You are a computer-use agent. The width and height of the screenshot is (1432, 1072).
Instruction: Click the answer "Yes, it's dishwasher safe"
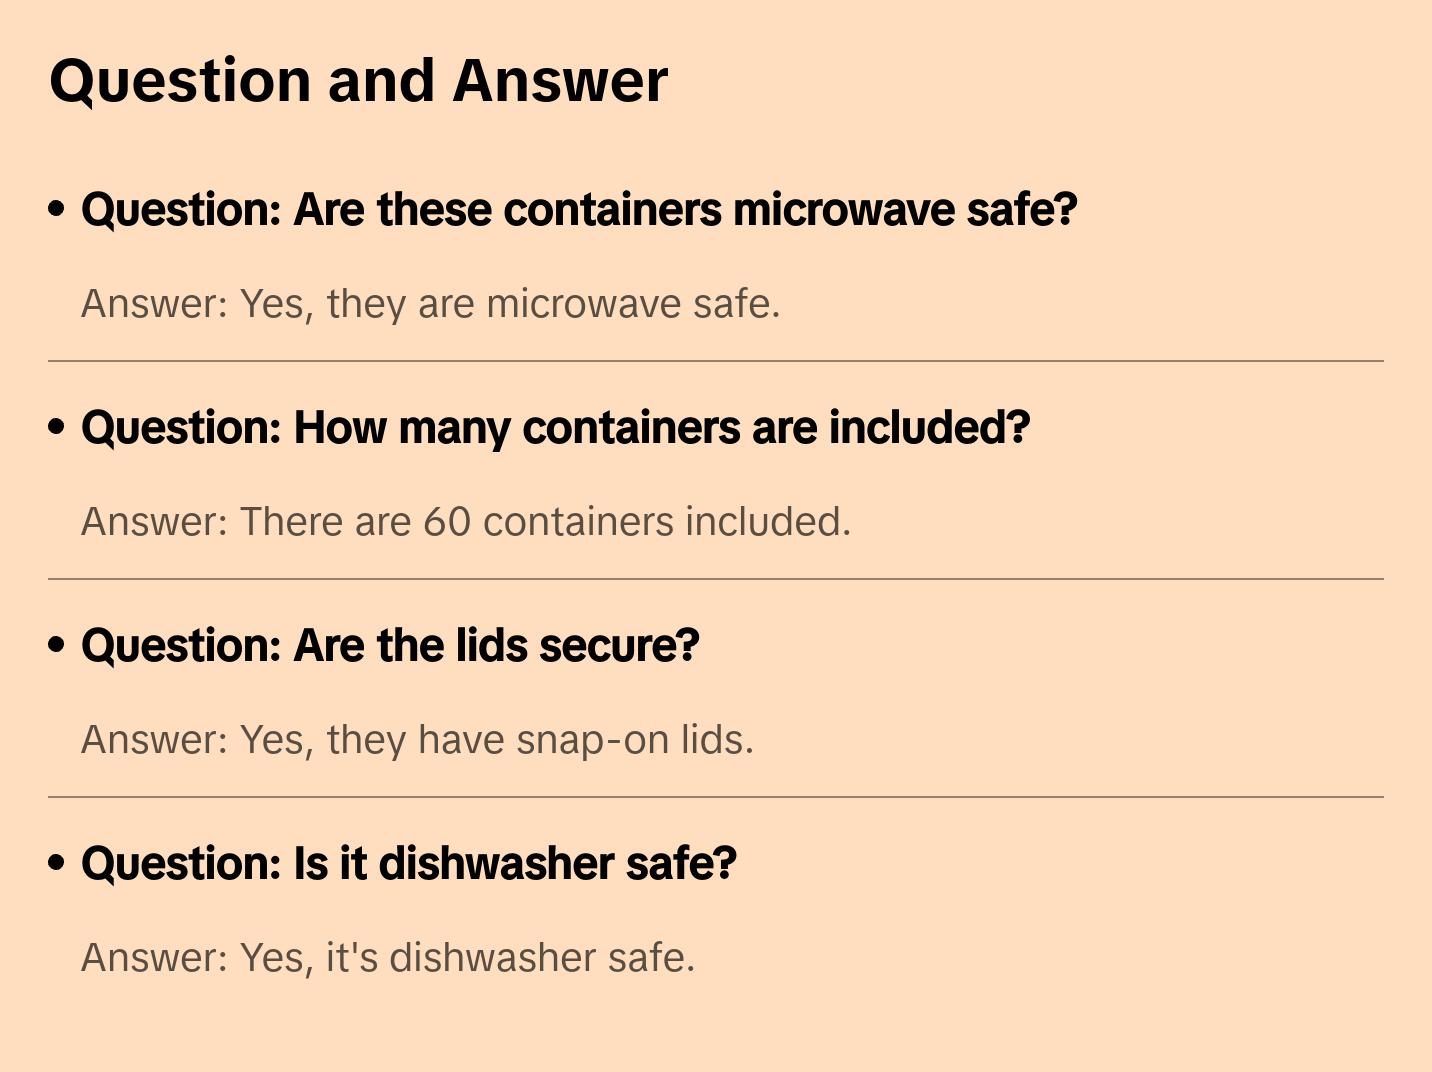pos(388,958)
